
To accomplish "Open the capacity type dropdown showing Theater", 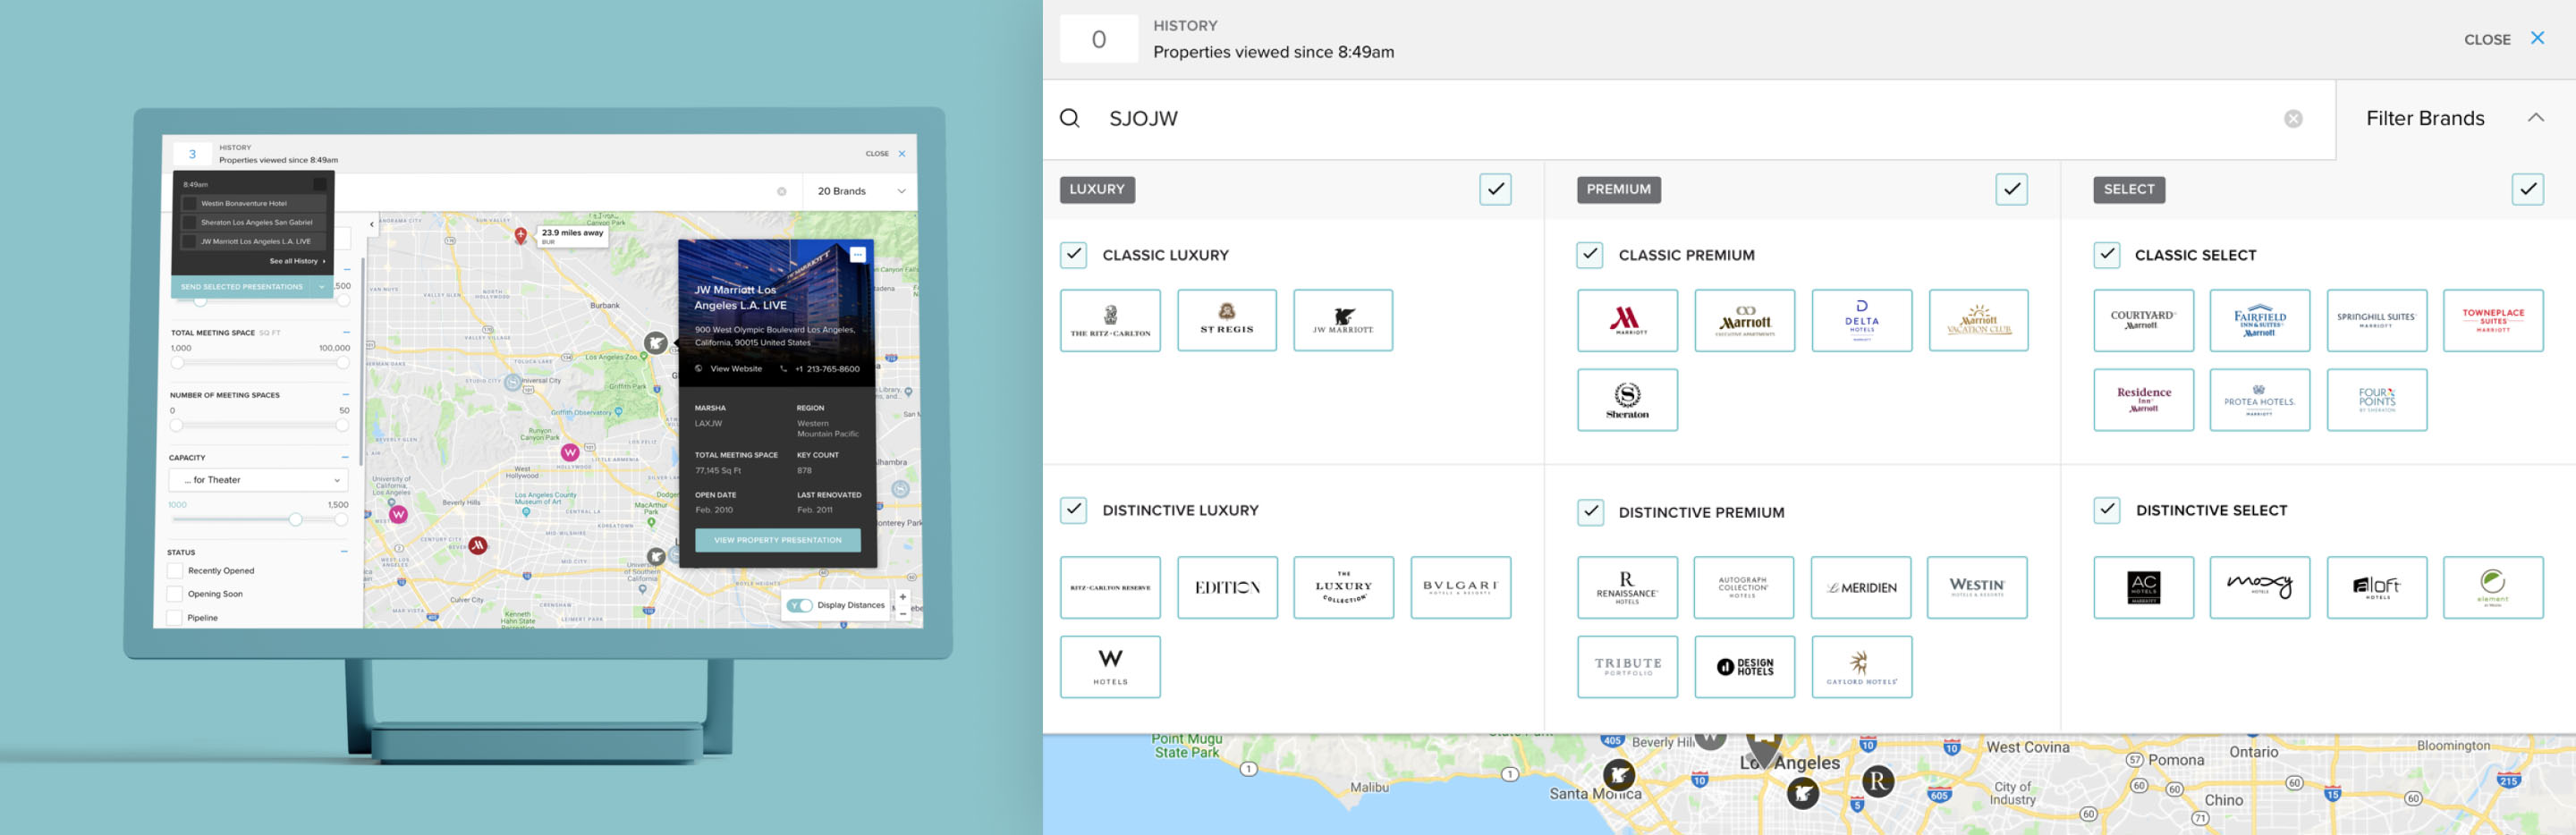I will tap(257, 479).
